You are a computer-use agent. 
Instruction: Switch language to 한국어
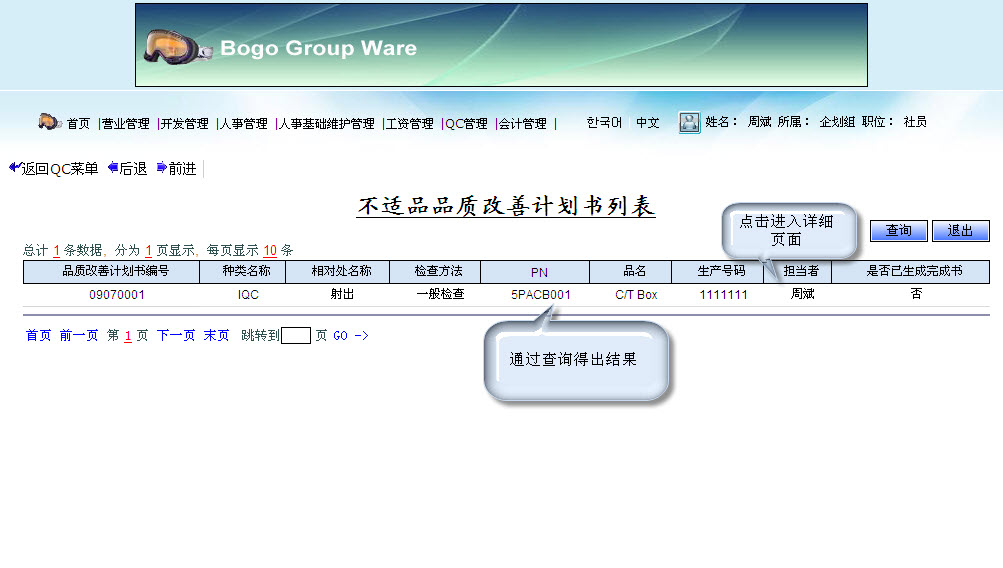(x=604, y=123)
